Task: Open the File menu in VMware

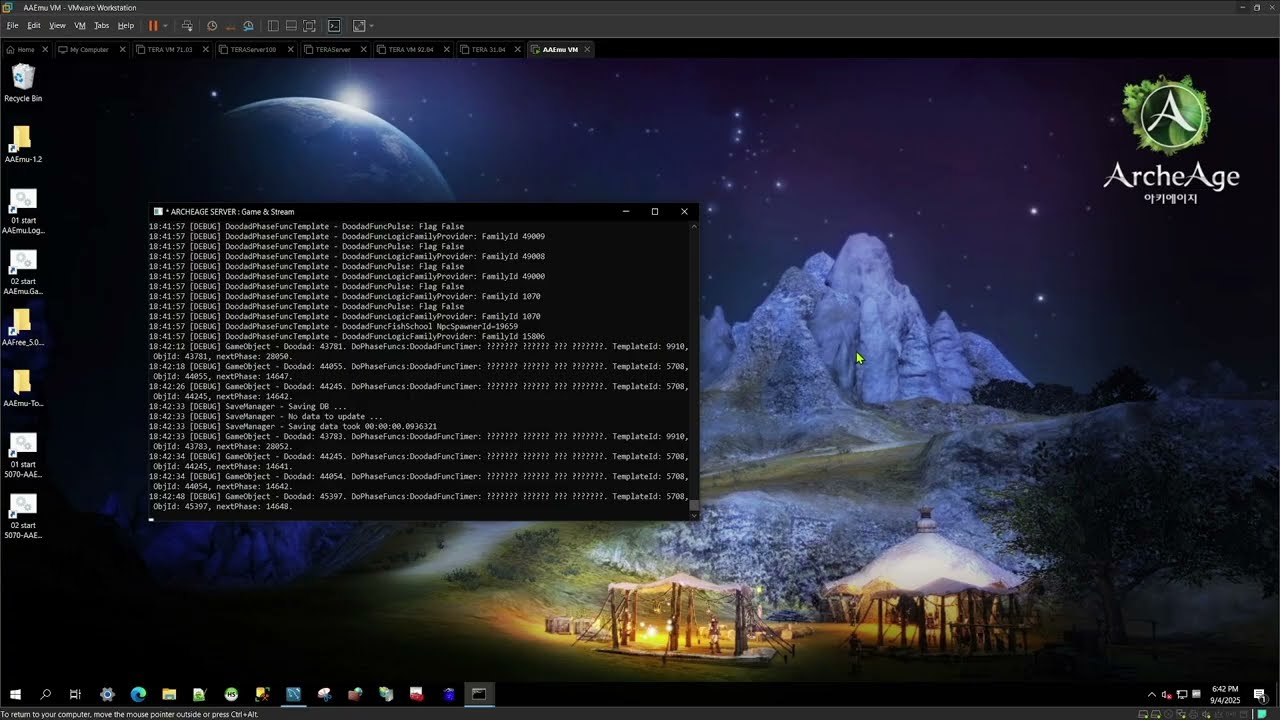Action: [12, 25]
